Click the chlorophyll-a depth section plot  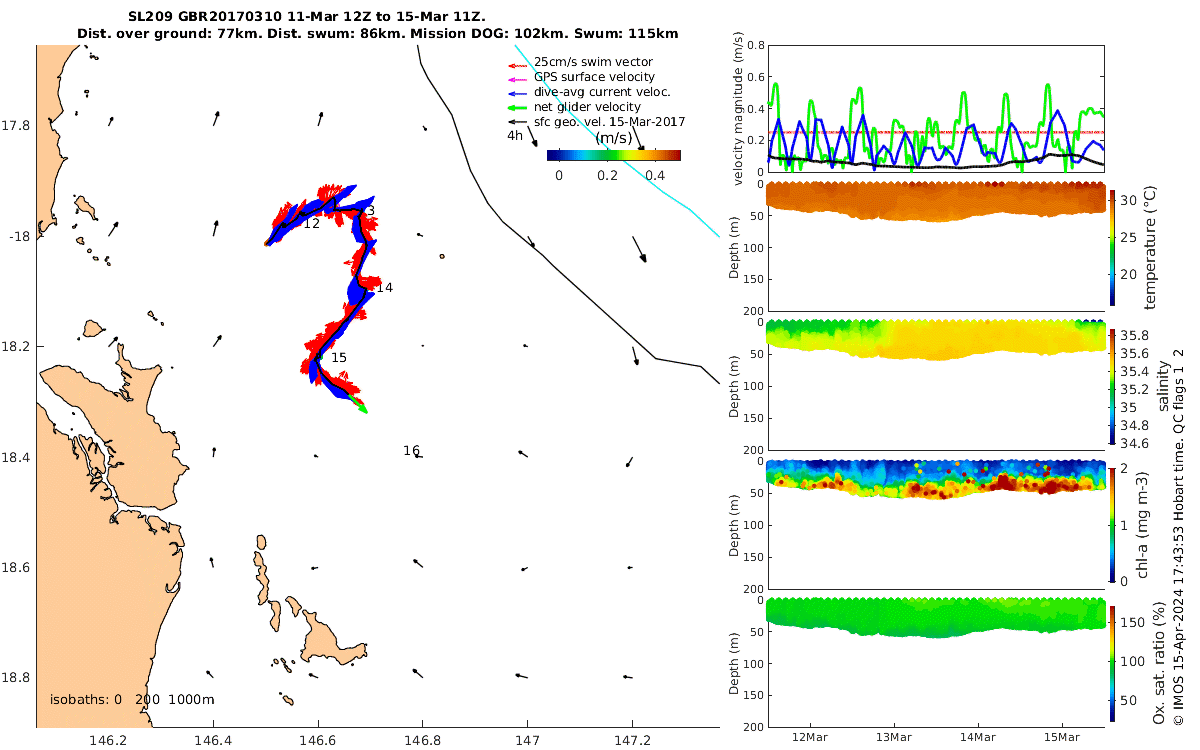click(x=935, y=523)
